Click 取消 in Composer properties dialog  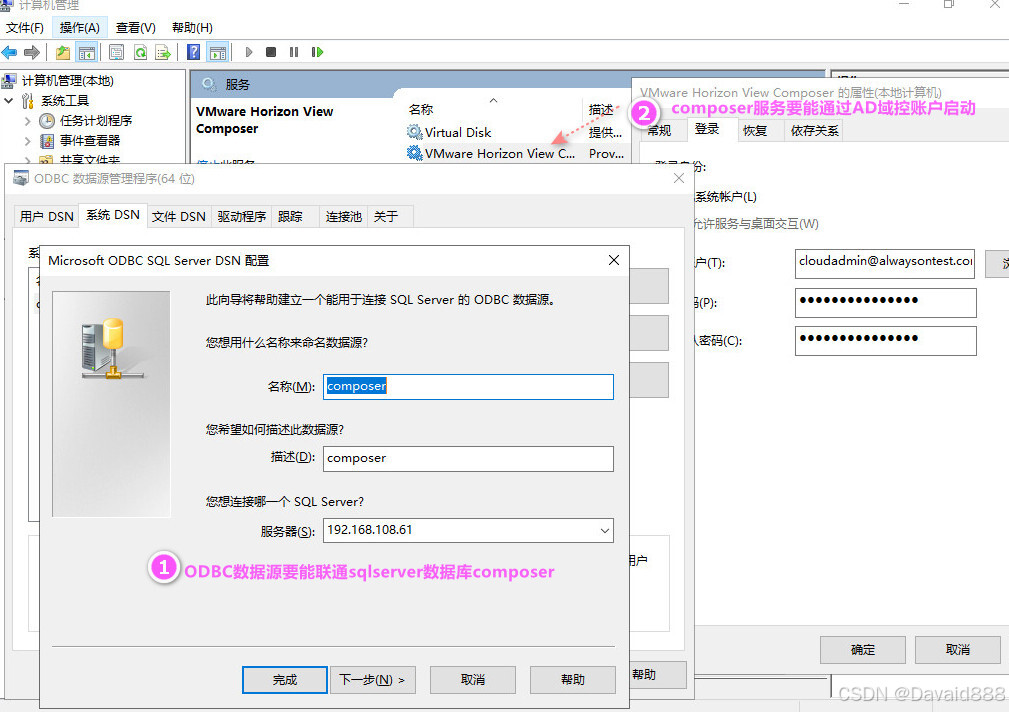958,650
